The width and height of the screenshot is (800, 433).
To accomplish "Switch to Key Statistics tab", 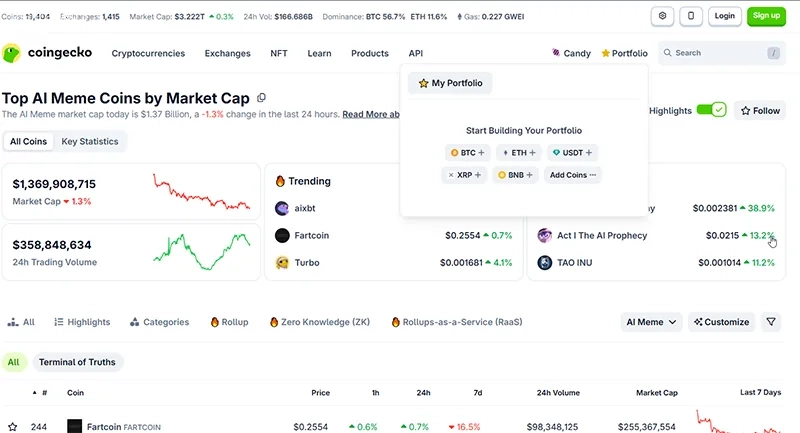I will (x=90, y=141).
